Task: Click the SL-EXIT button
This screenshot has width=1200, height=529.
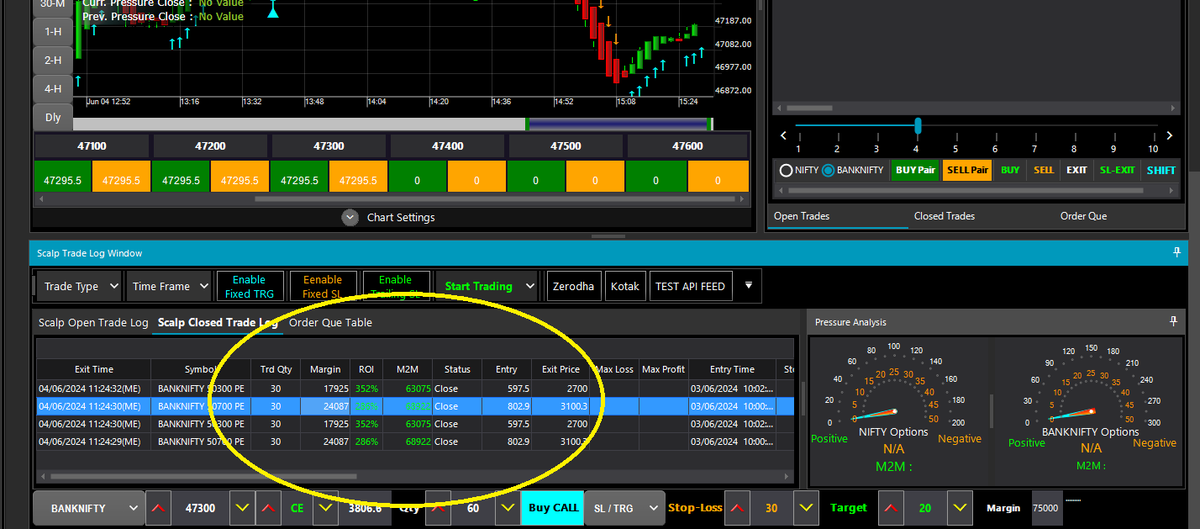Action: tap(1117, 170)
